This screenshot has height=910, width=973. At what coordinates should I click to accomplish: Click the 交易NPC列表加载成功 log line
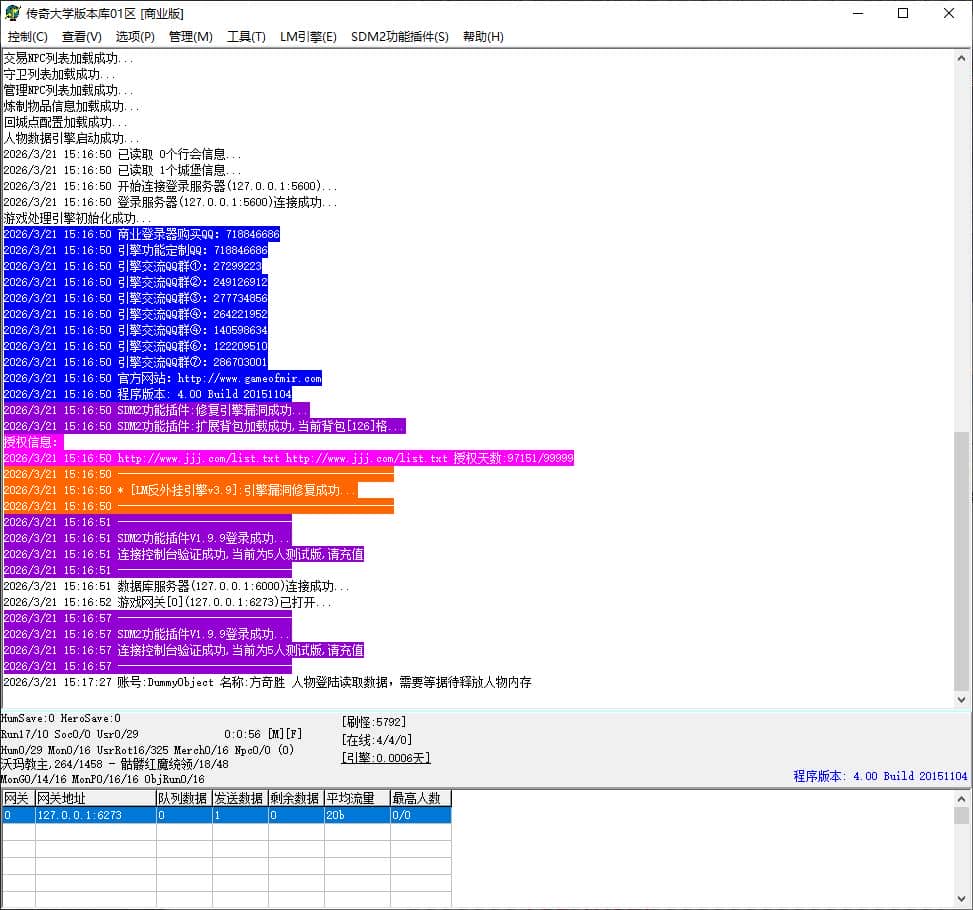click(68, 58)
